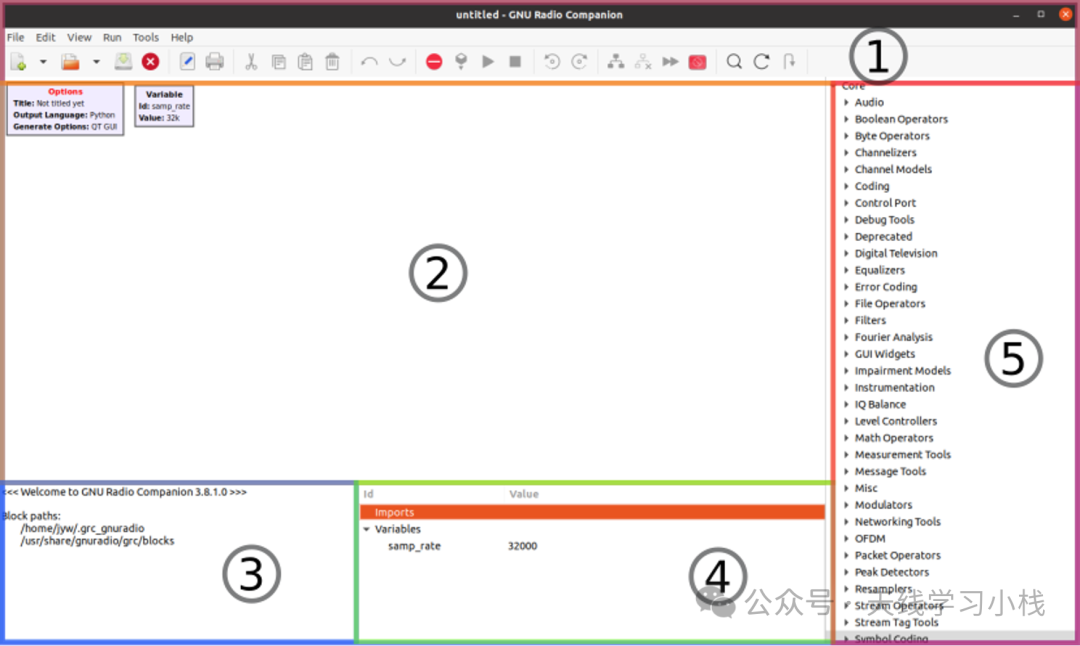Close the flow graph with the red X icon
This screenshot has height=646, width=1080.
[x=150, y=62]
